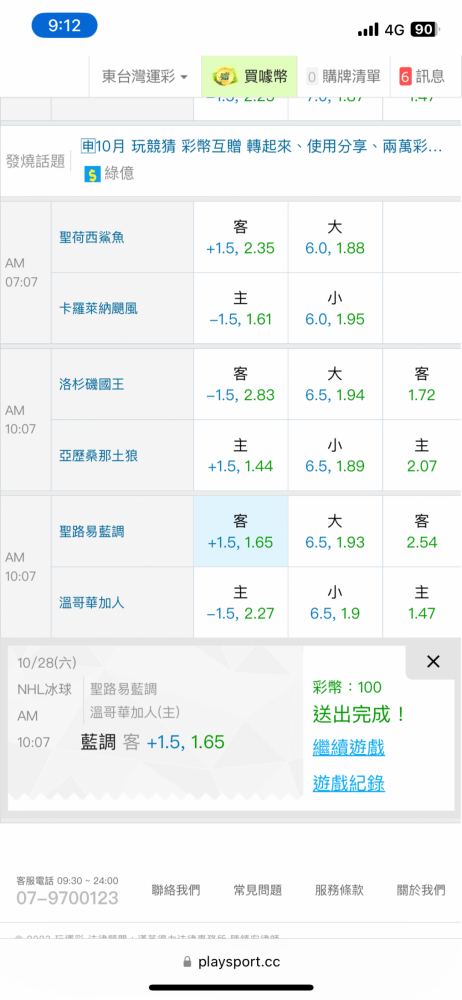Deselect highlighted 客 +1.5, 1.65 bet cell
This screenshot has width=462, height=1000.
(241, 532)
